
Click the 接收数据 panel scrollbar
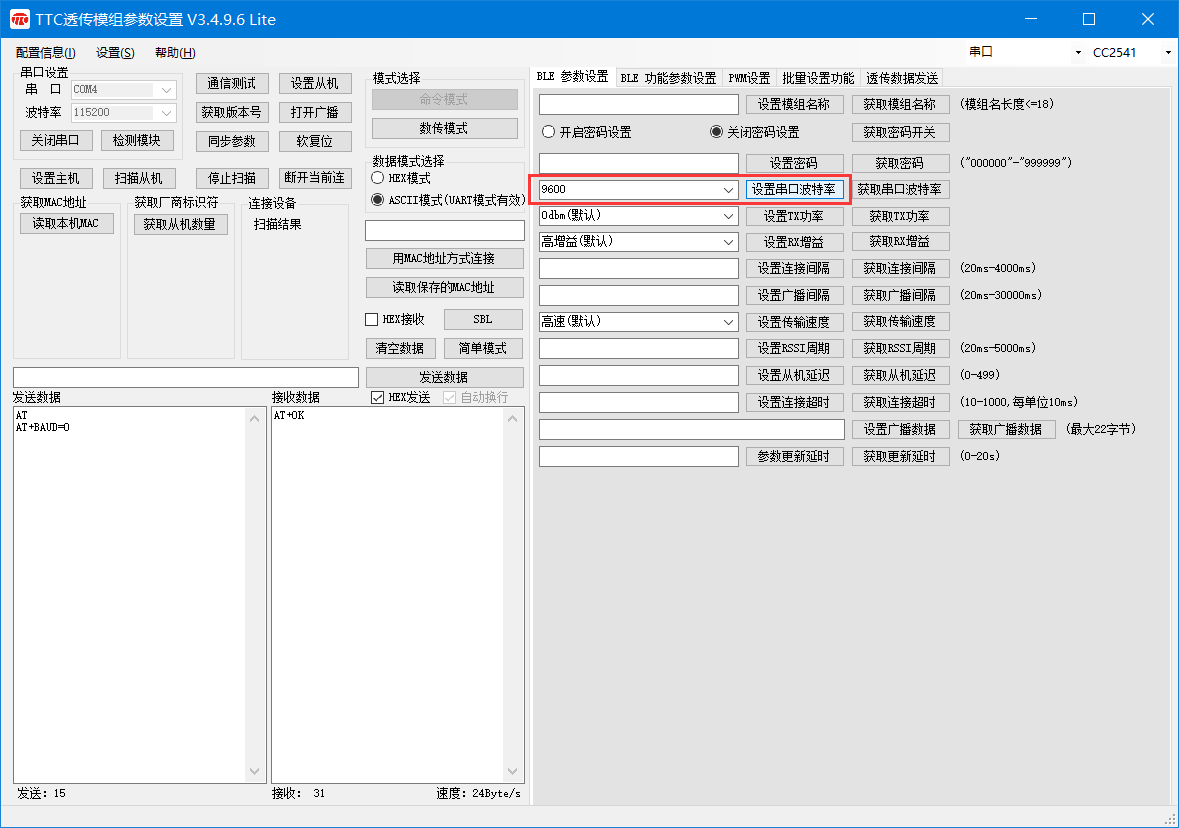[512, 595]
